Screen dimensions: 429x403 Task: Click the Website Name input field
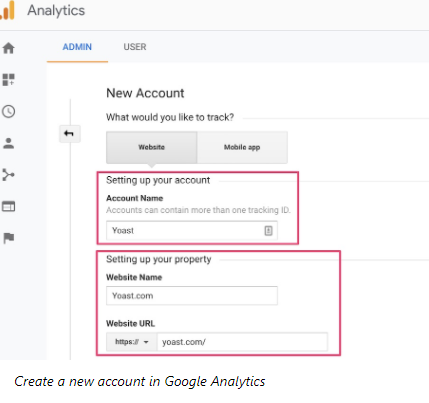[x=192, y=296]
